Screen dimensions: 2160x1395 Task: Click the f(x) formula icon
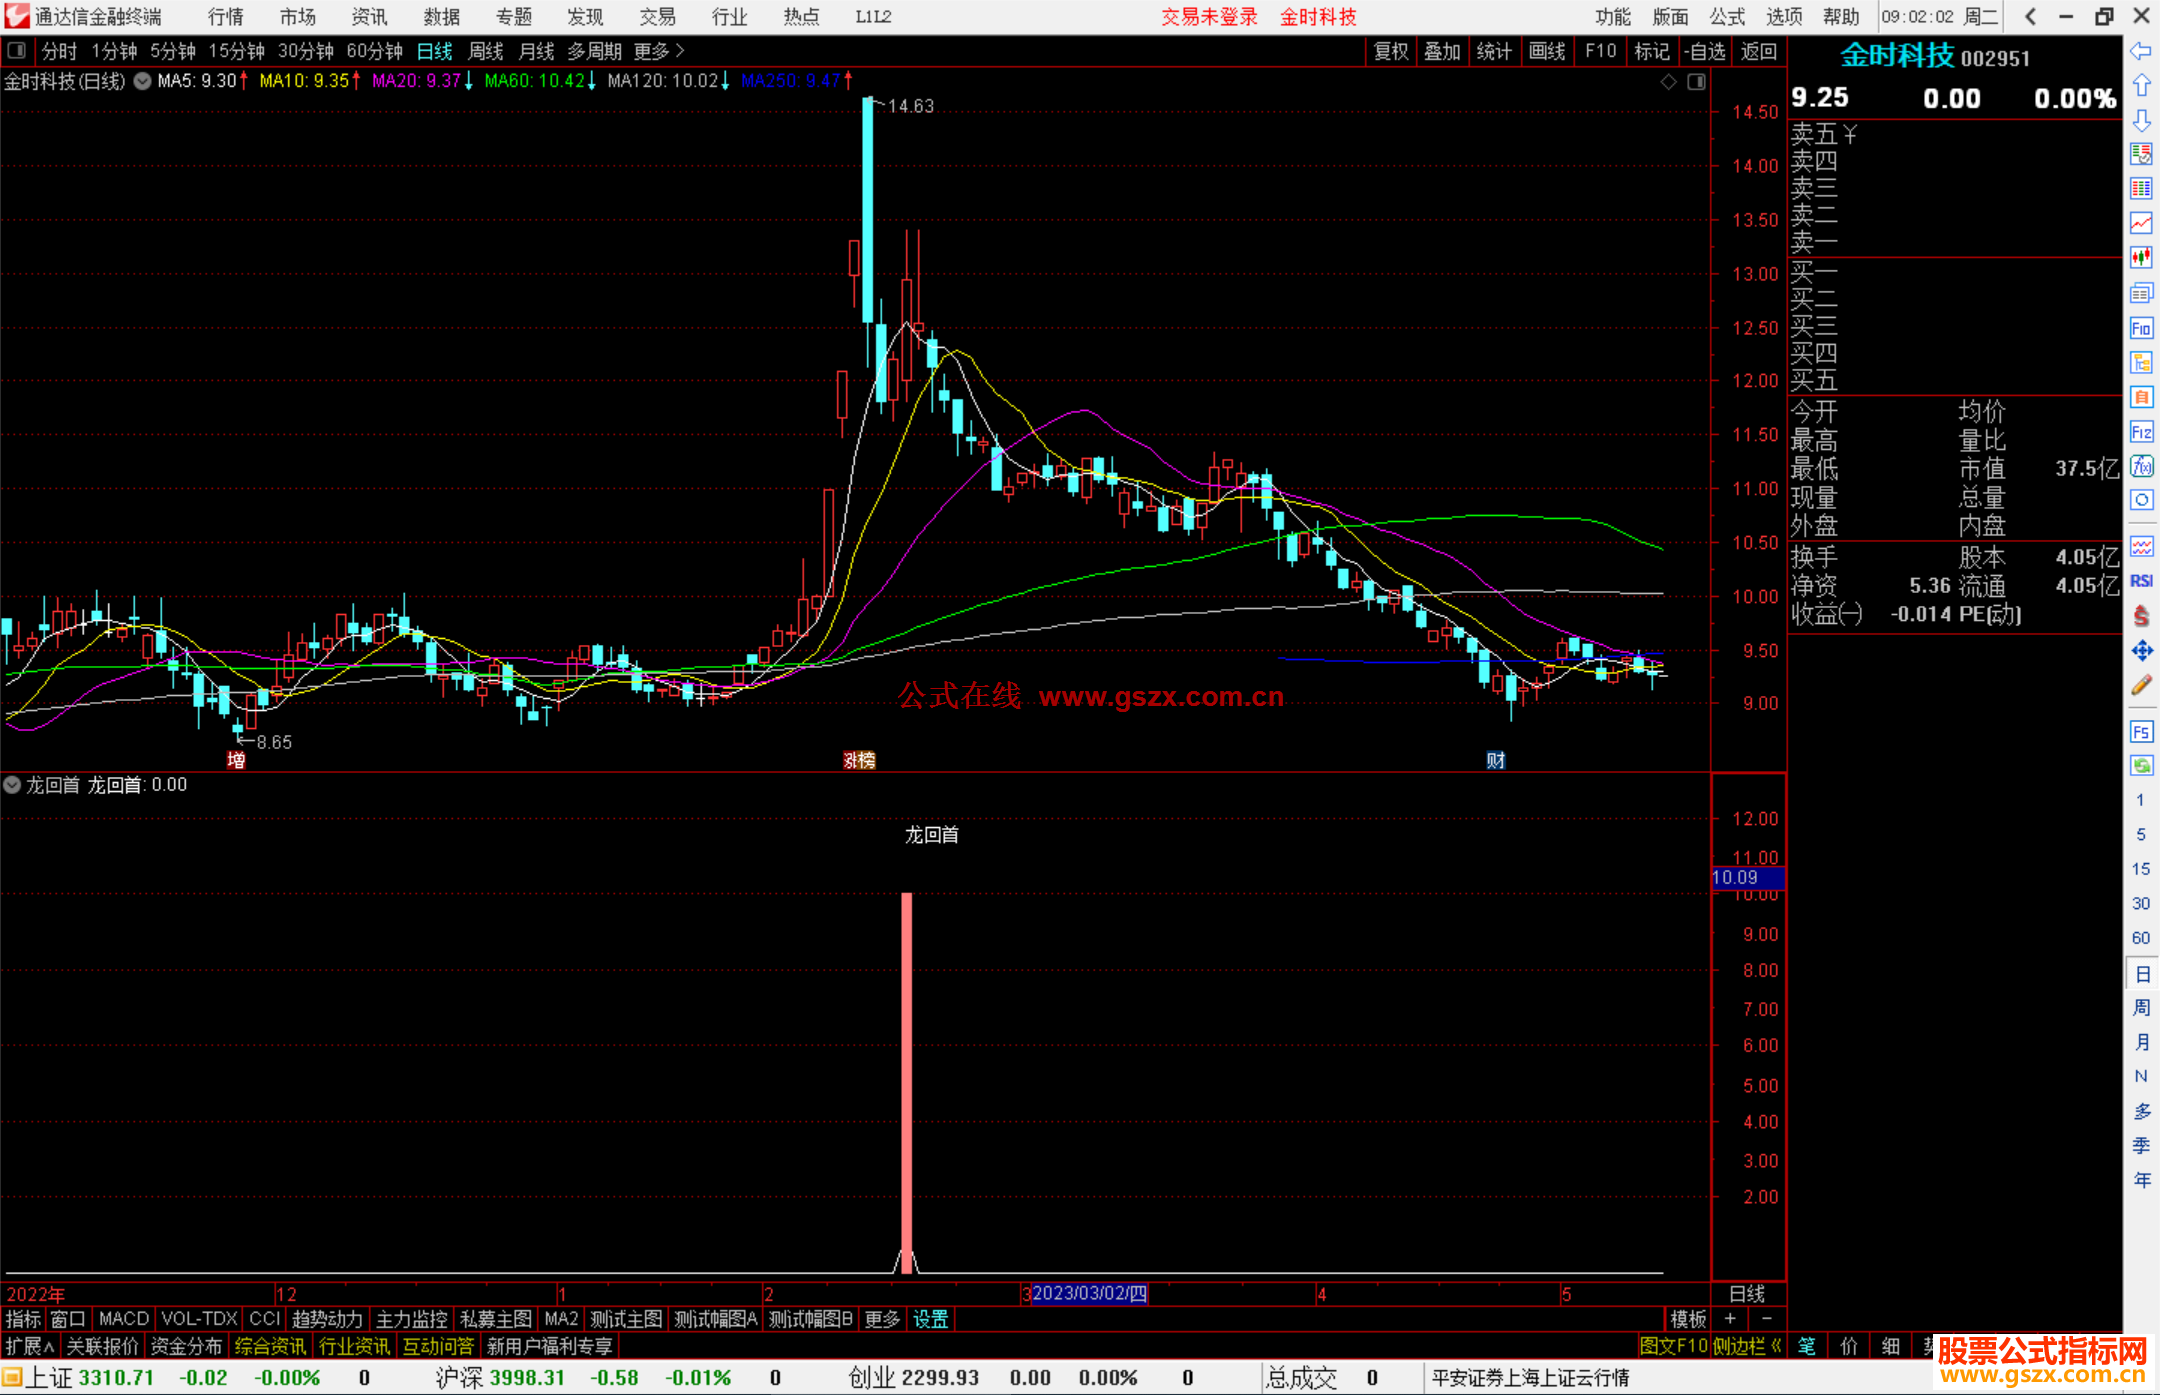2141,467
